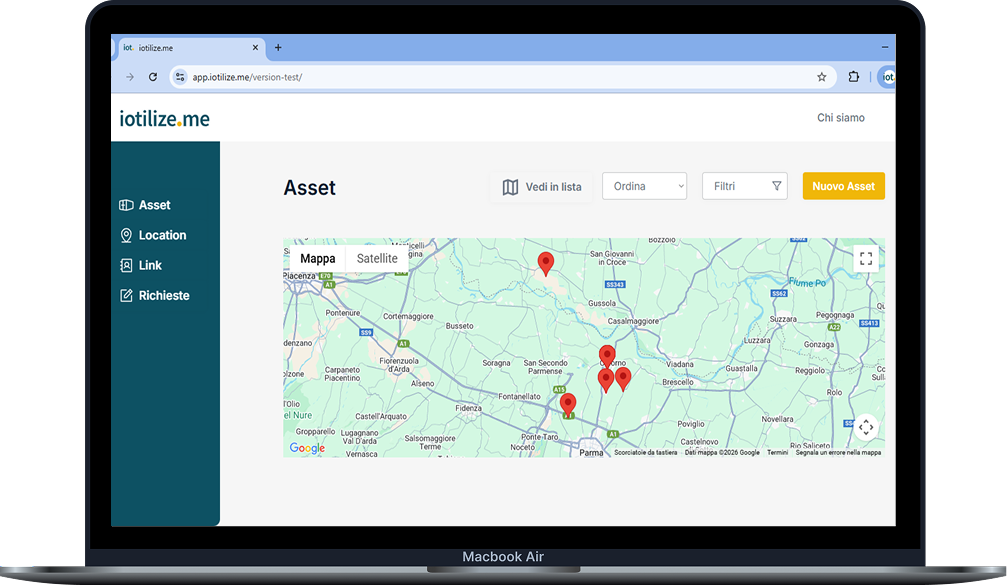Reload the page
Viewport: 1007px width, 585px height.
(x=153, y=77)
